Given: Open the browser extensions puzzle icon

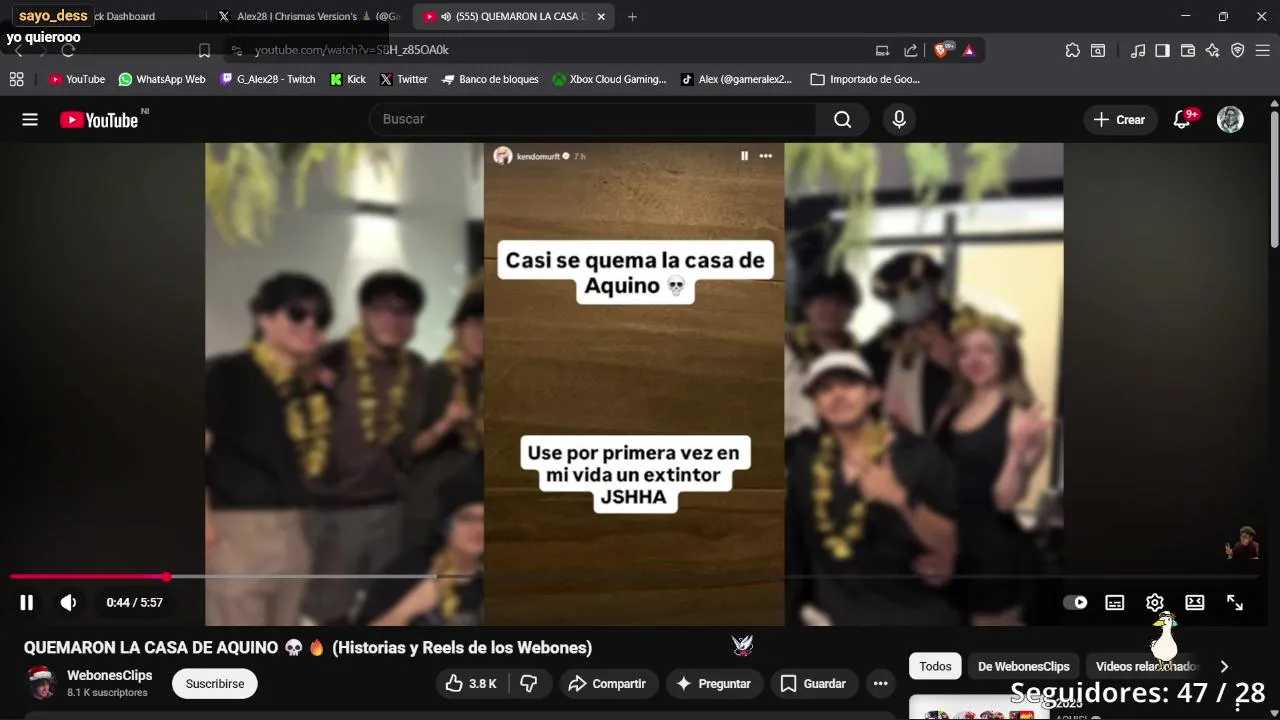Looking at the screenshot, I should pyautogui.click(x=1073, y=50).
